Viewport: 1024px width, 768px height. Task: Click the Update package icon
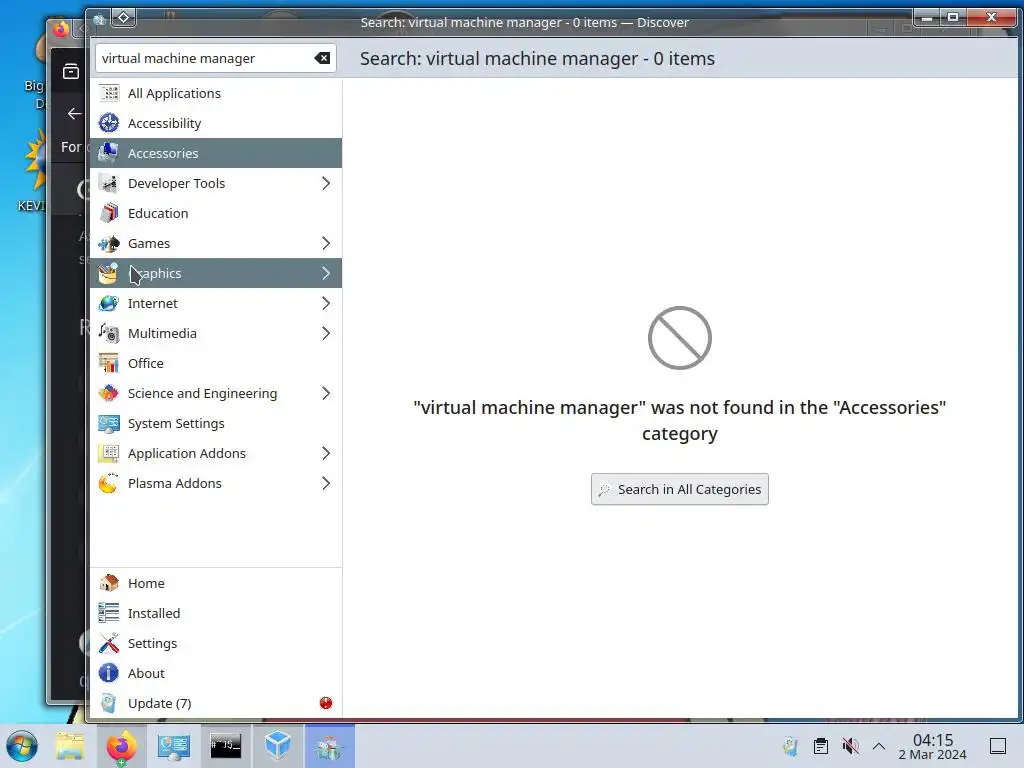pyautogui.click(x=109, y=703)
